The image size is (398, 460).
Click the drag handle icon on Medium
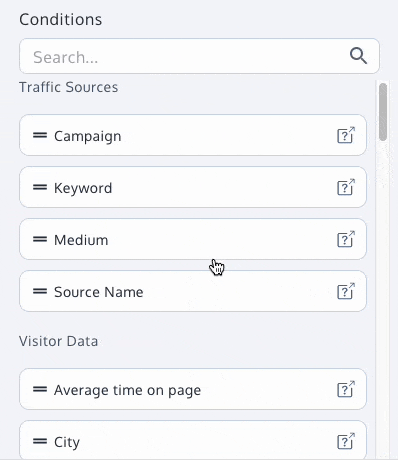point(40,239)
